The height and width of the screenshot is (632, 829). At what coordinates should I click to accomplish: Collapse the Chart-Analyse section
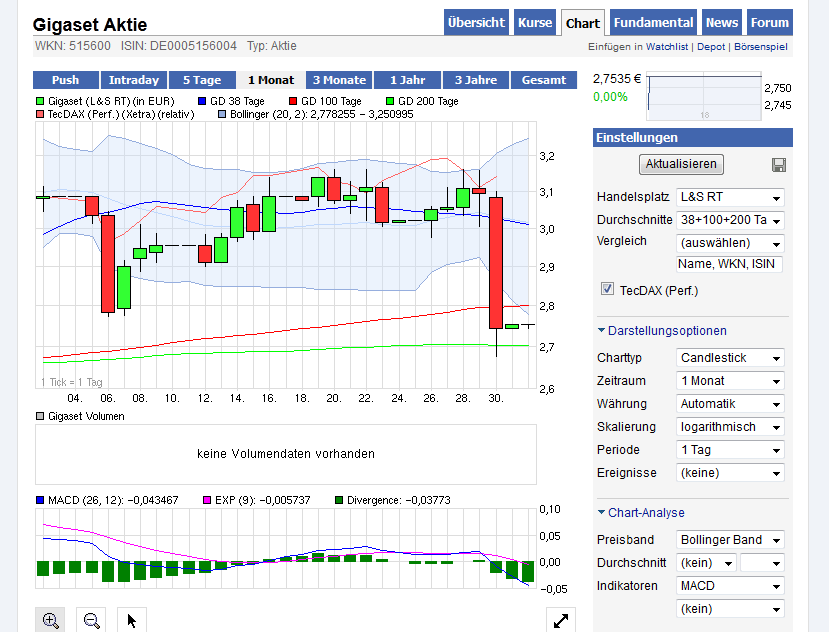[641, 512]
